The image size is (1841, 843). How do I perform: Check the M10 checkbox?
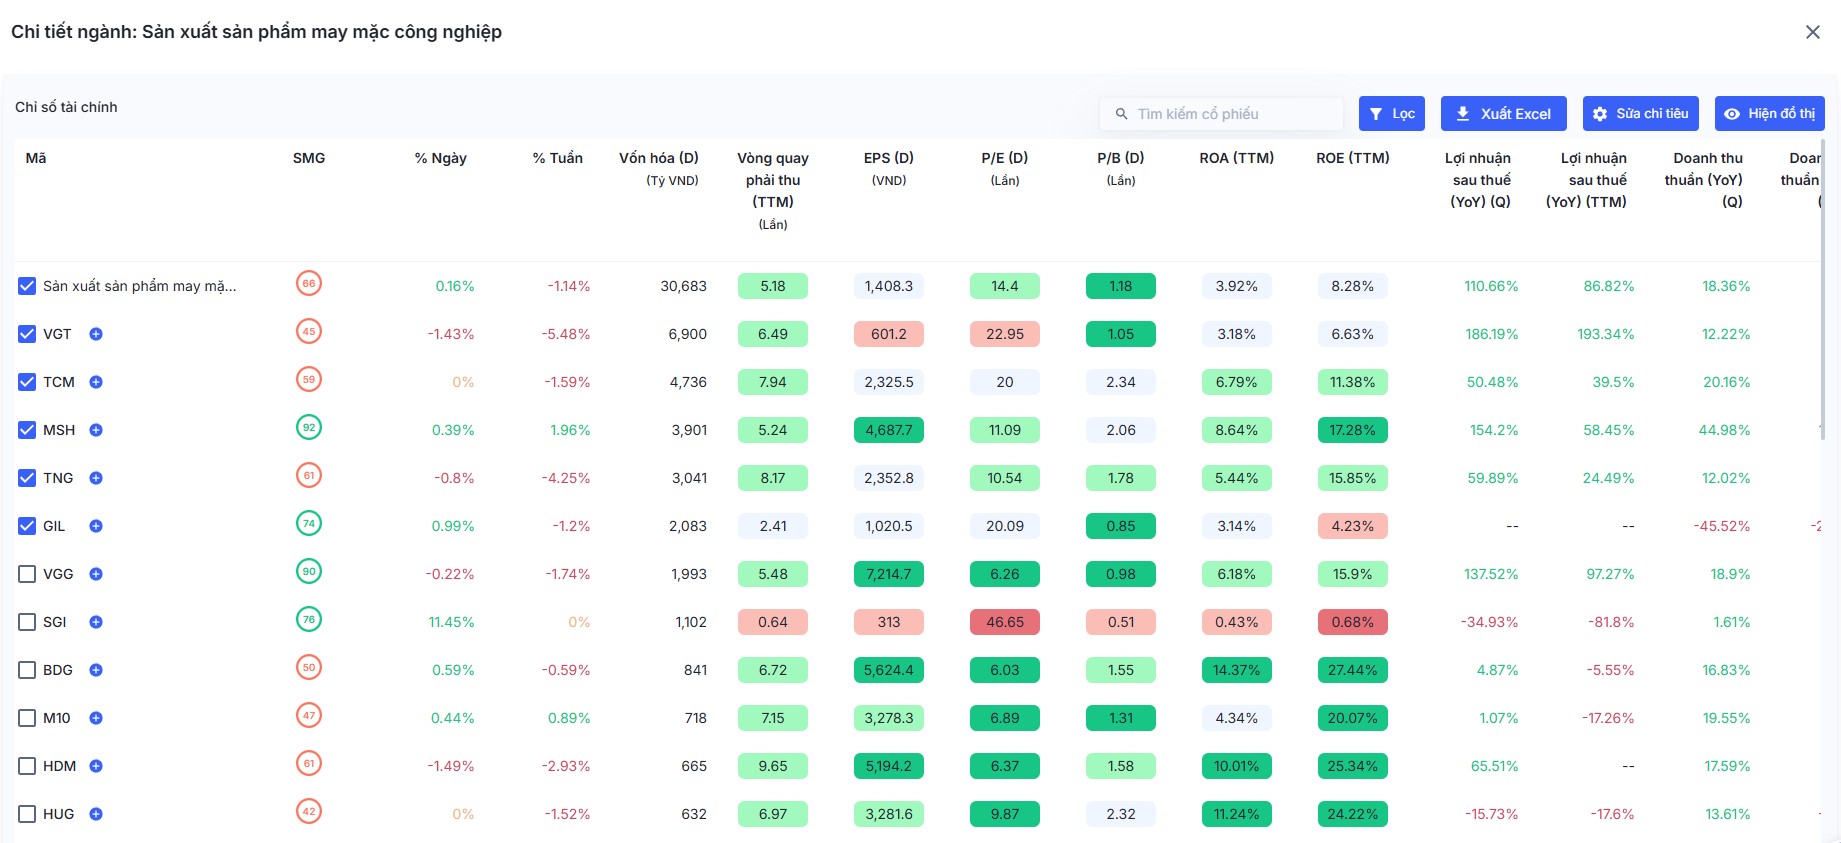[27, 718]
